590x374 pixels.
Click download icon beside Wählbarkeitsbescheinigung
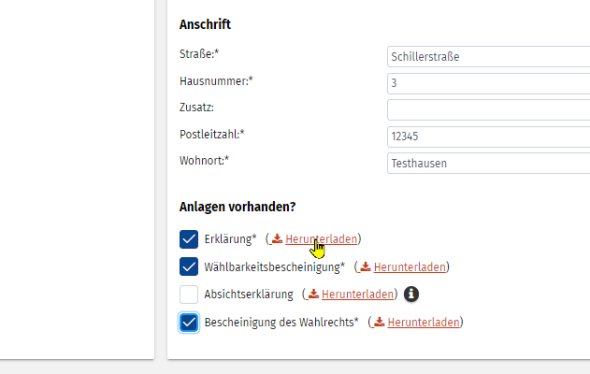365,266
